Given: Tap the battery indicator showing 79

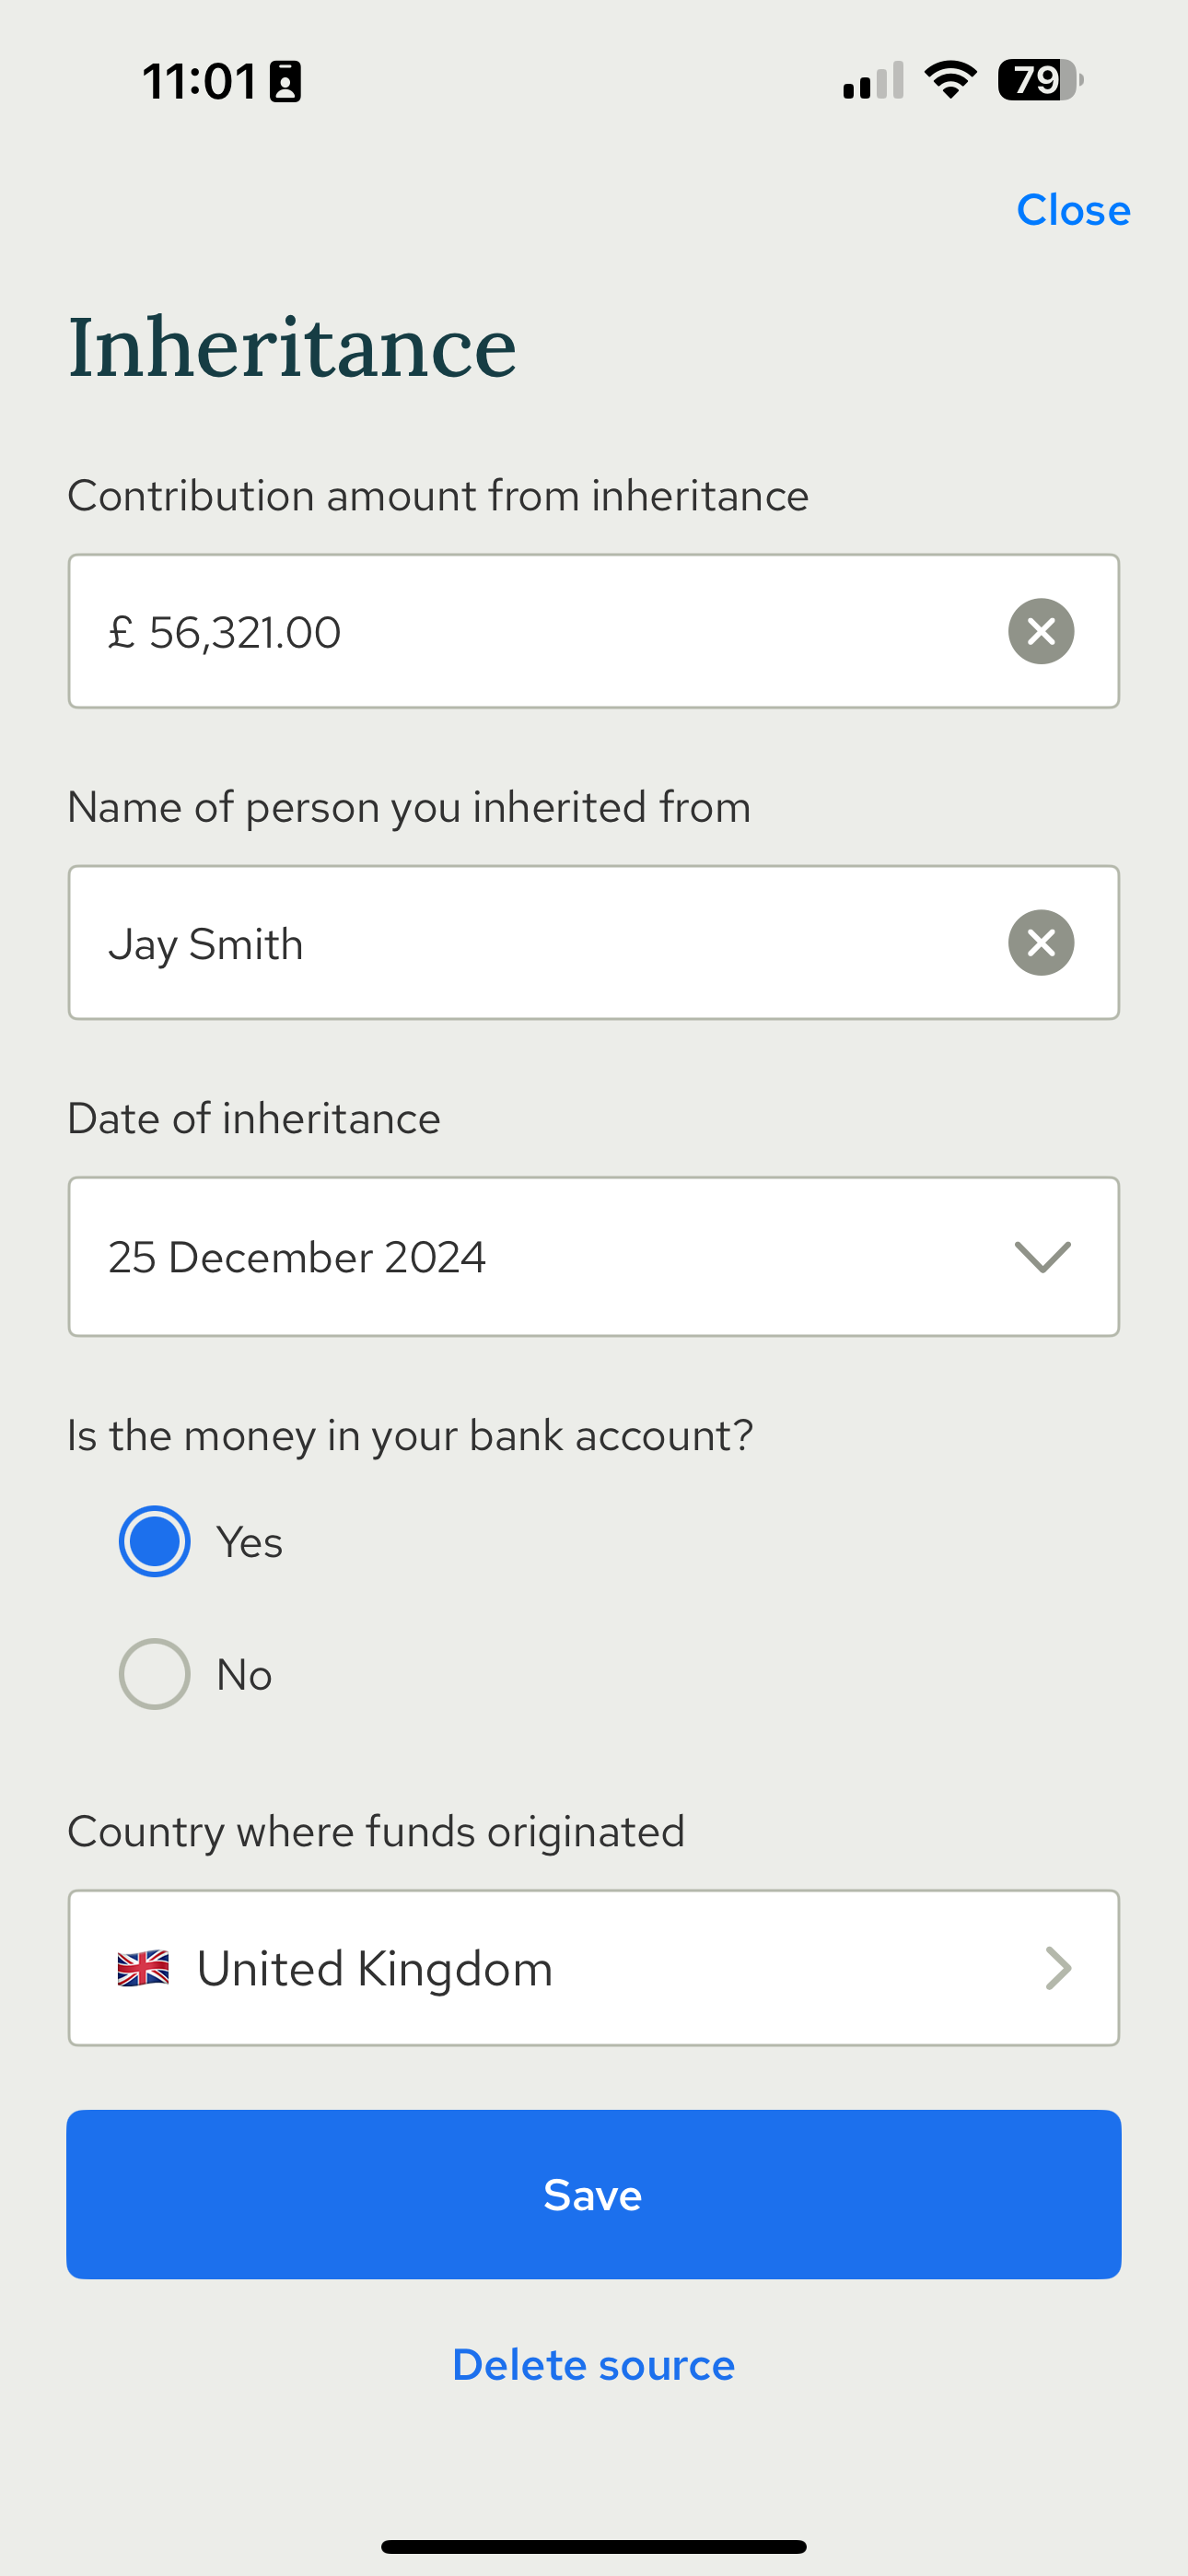Looking at the screenshot, I should (1040, 80).
